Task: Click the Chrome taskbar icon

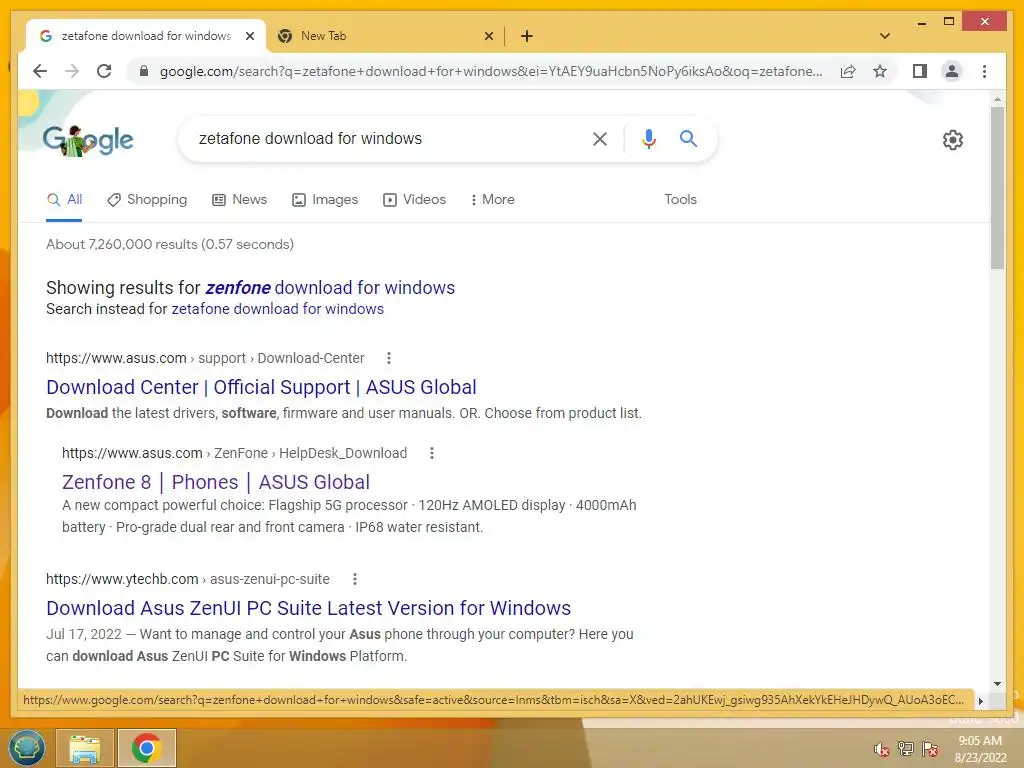Action: (147, 748)
